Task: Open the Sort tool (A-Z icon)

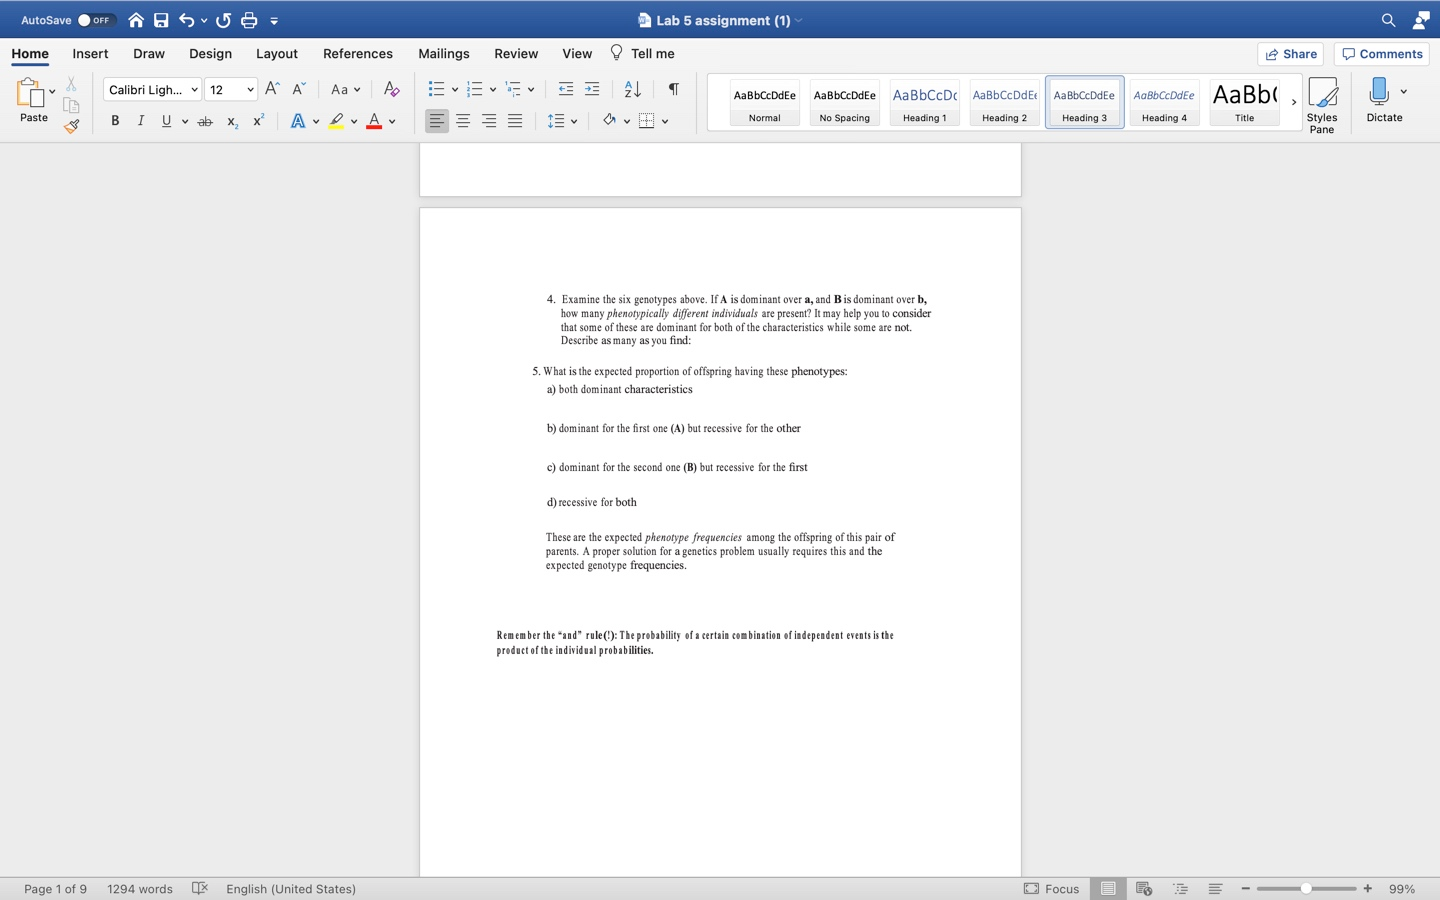Action: click(x=631, y=89)
